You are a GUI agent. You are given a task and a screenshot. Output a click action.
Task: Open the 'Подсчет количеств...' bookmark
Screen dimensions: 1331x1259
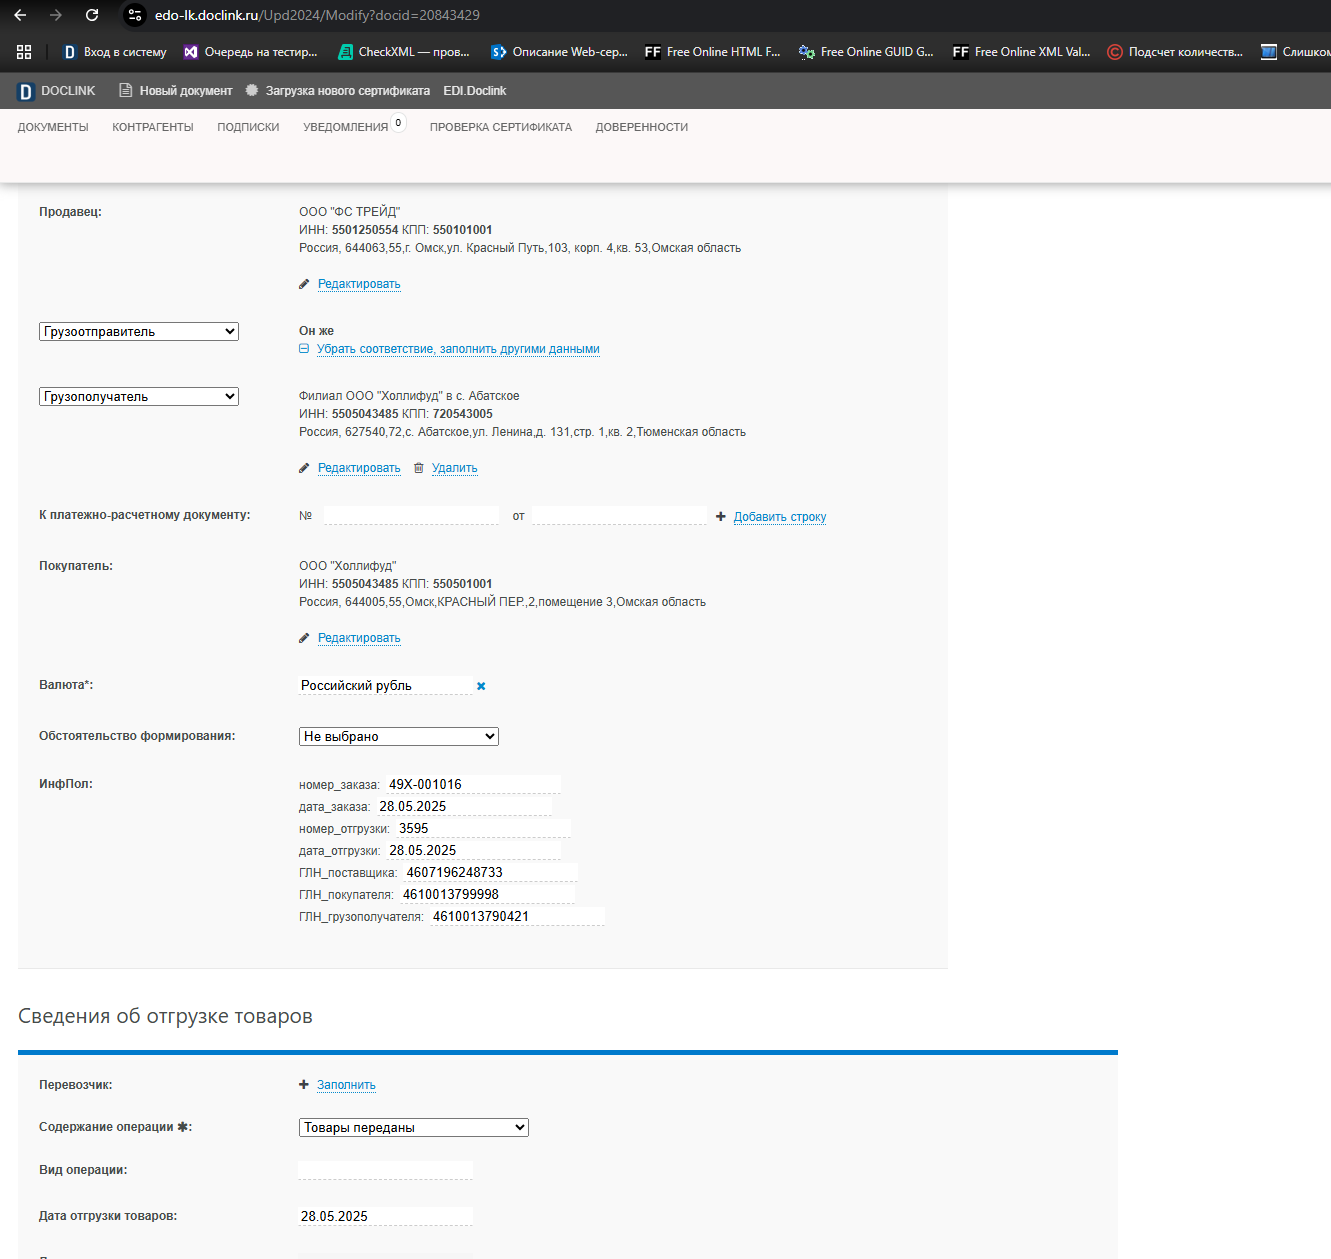[x=1175, y=52]
